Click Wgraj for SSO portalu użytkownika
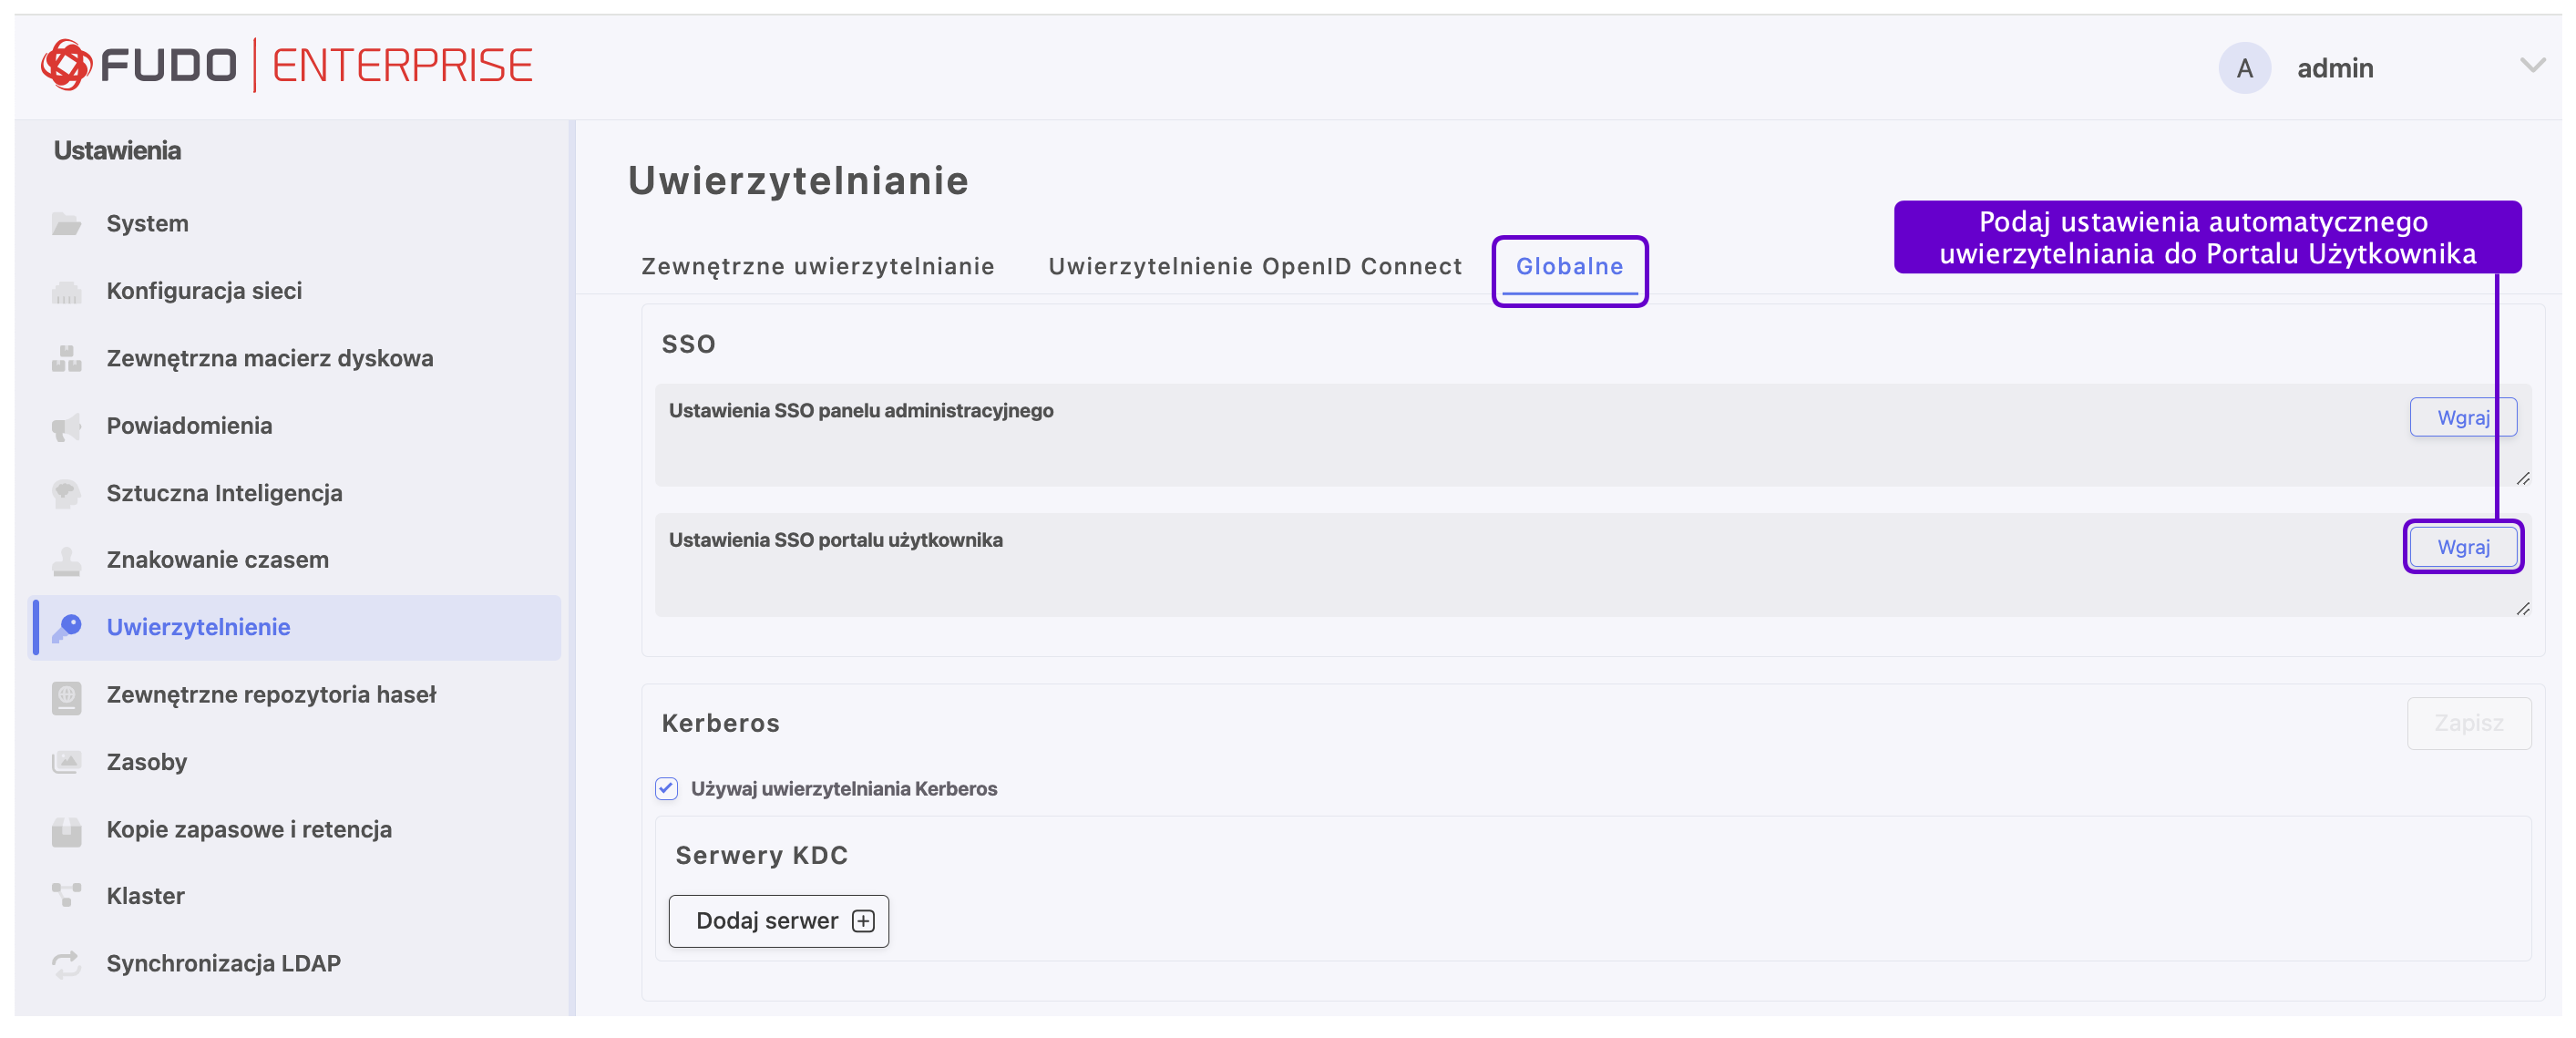The image size is (2576, 1038). point(2461,547)
